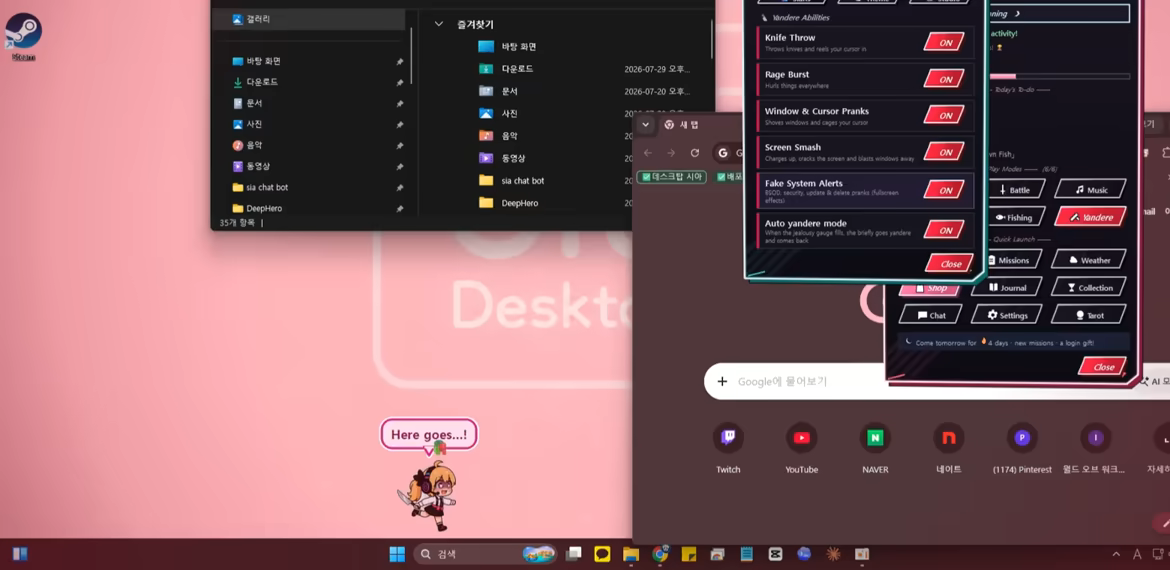The width and height of the screenshot is (1170, 570).
Task: Click the 35개 항목 status text
Action: (x=237, y=222)
